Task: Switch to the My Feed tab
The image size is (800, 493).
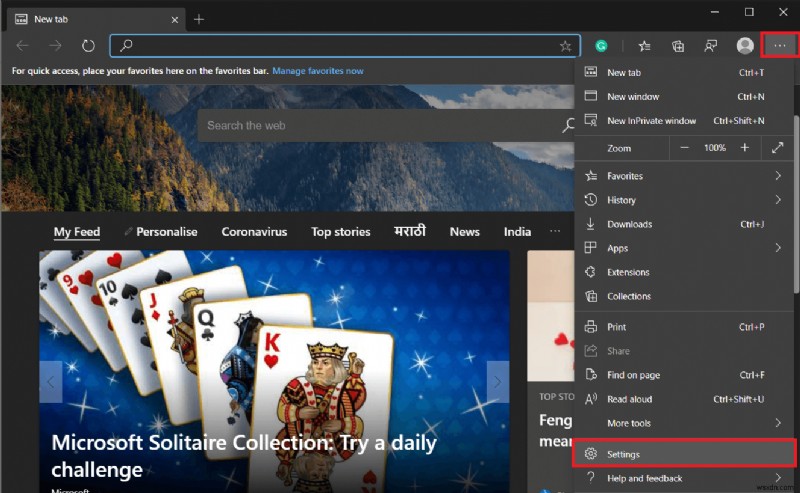Action: 77,232
